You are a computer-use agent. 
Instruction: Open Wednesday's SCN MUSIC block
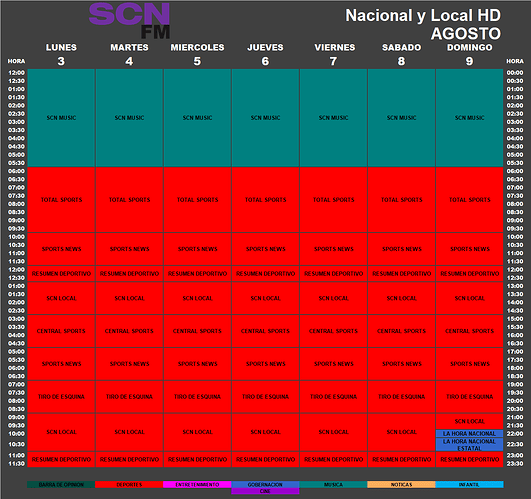(x=197, y=118)
